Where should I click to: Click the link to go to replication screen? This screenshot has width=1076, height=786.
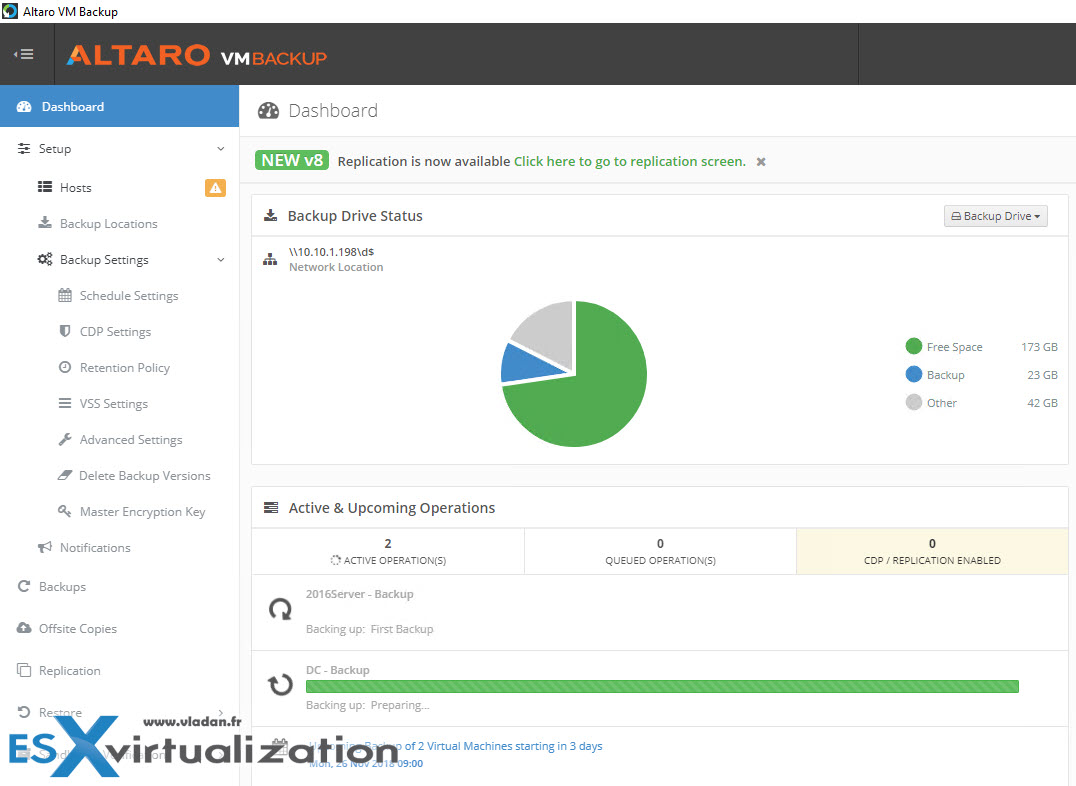(629, 161)
